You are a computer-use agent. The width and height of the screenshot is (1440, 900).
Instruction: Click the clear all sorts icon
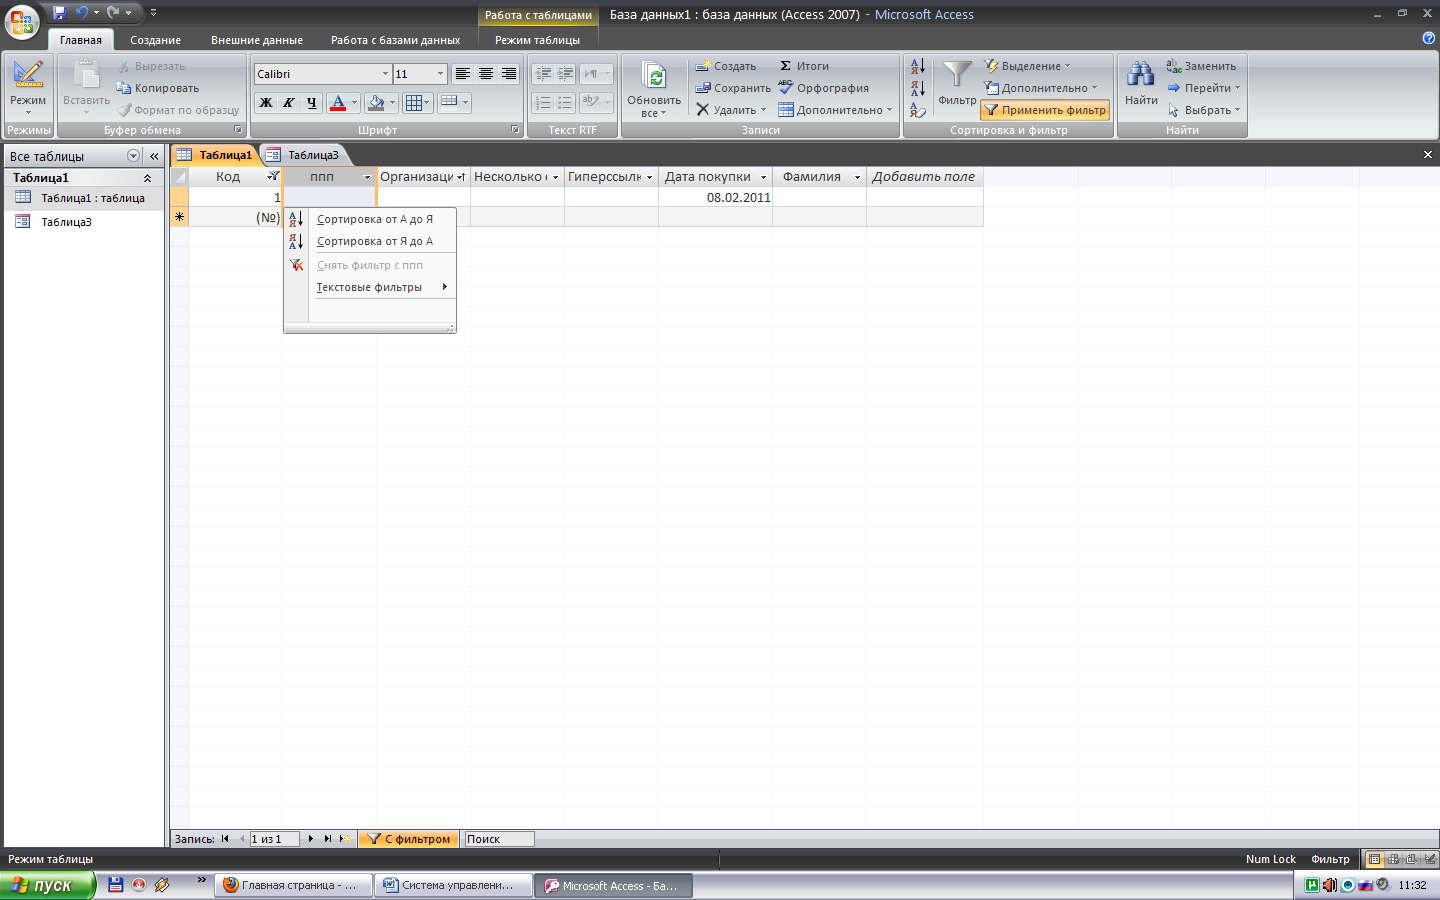pyautogui.click(x=917, y=110)
